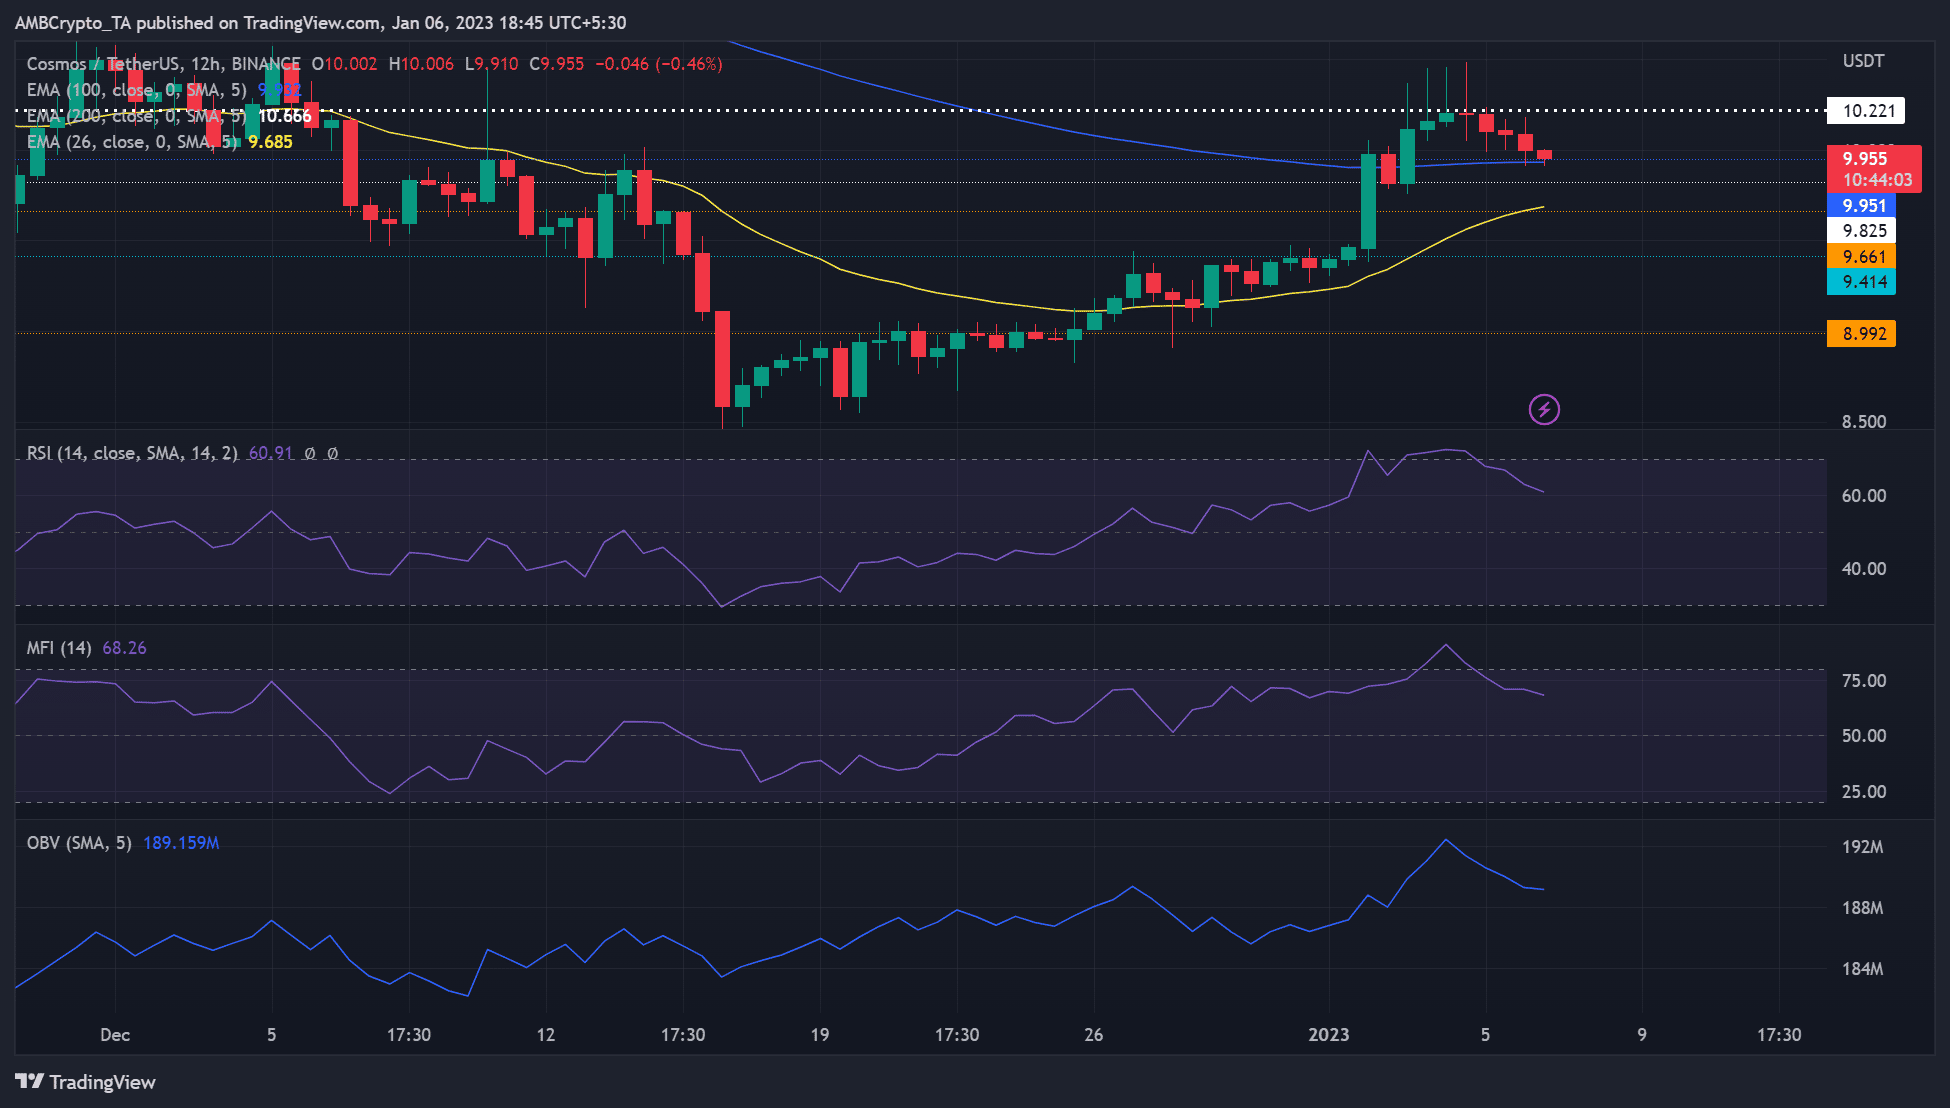
Task: Click the AMBCrypto_TA published header text
Action: point(320,22)
